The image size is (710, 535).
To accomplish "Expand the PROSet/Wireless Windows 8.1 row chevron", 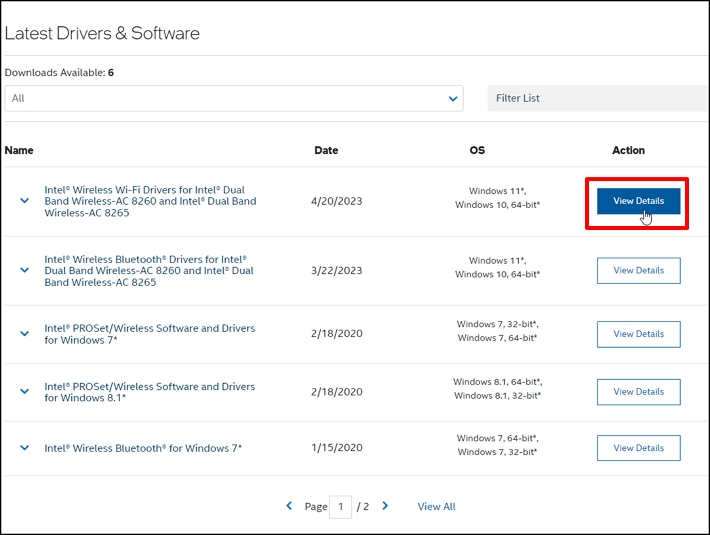I will point(24,391).
